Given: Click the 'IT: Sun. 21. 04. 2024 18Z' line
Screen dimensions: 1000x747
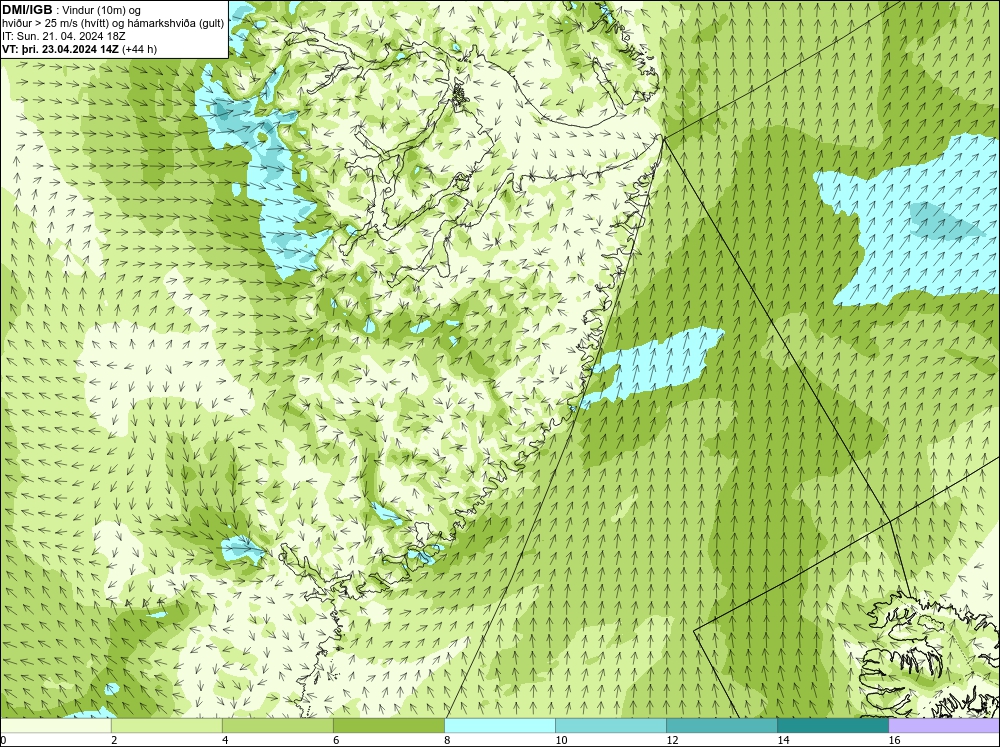Looking at the screenshot, I should pyautogui.click(x=64, y=36).
